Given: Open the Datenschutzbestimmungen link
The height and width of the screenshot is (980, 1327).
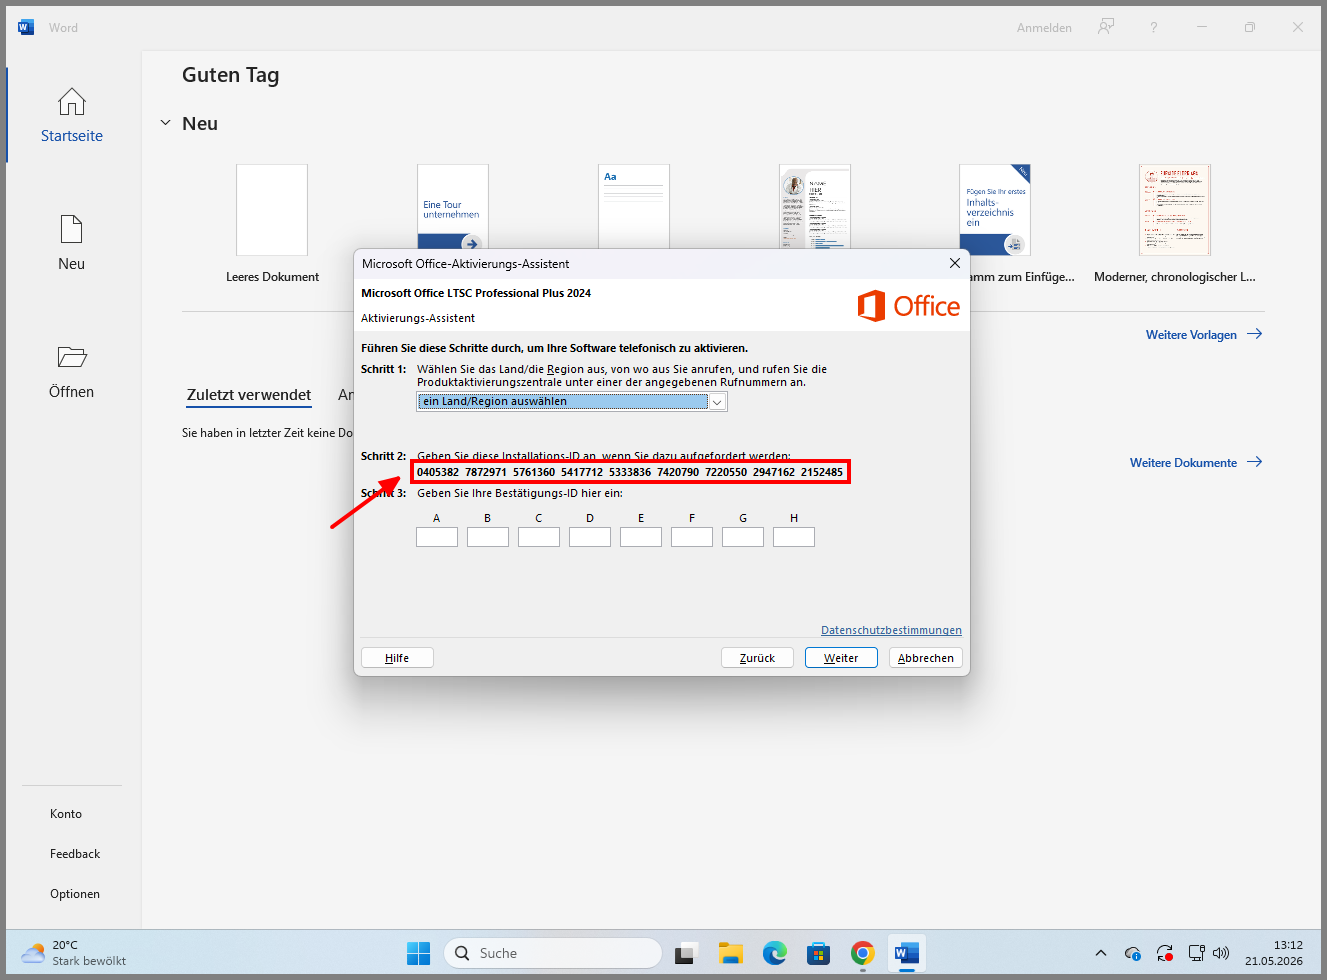Looking at the screenshot, I should coord(891,630).
